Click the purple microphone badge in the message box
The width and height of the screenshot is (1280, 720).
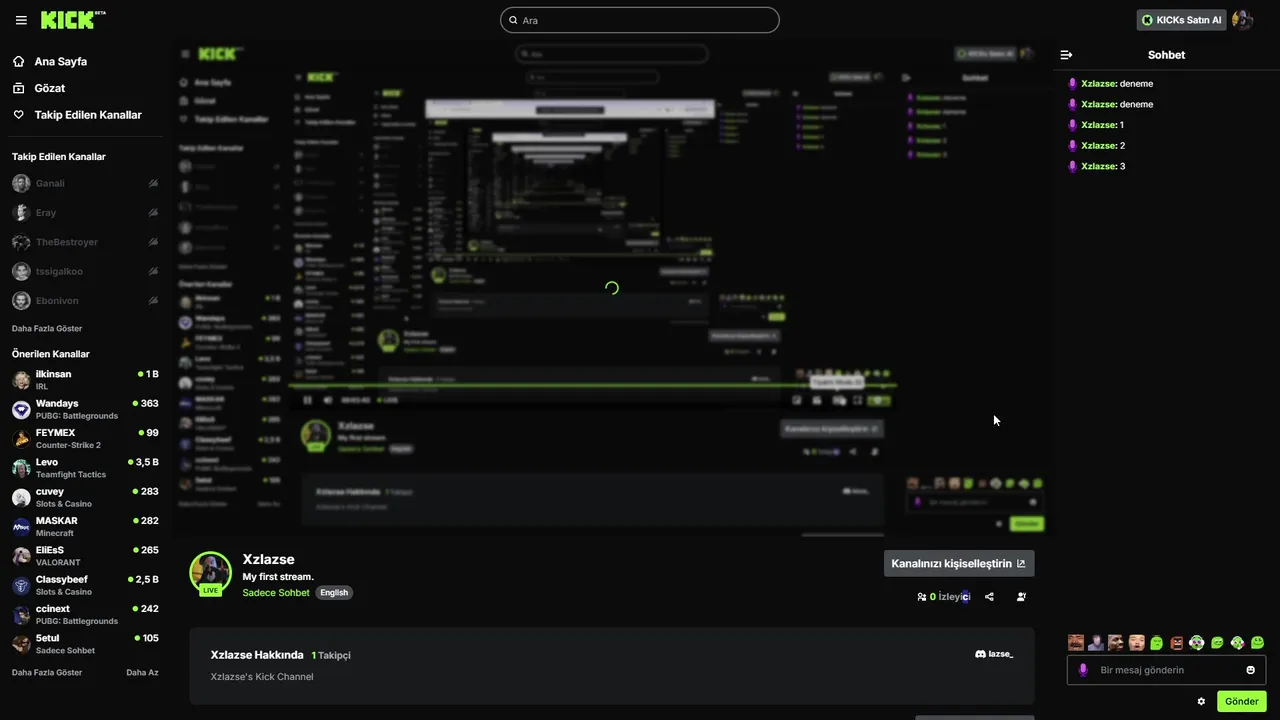point(1082,670)
